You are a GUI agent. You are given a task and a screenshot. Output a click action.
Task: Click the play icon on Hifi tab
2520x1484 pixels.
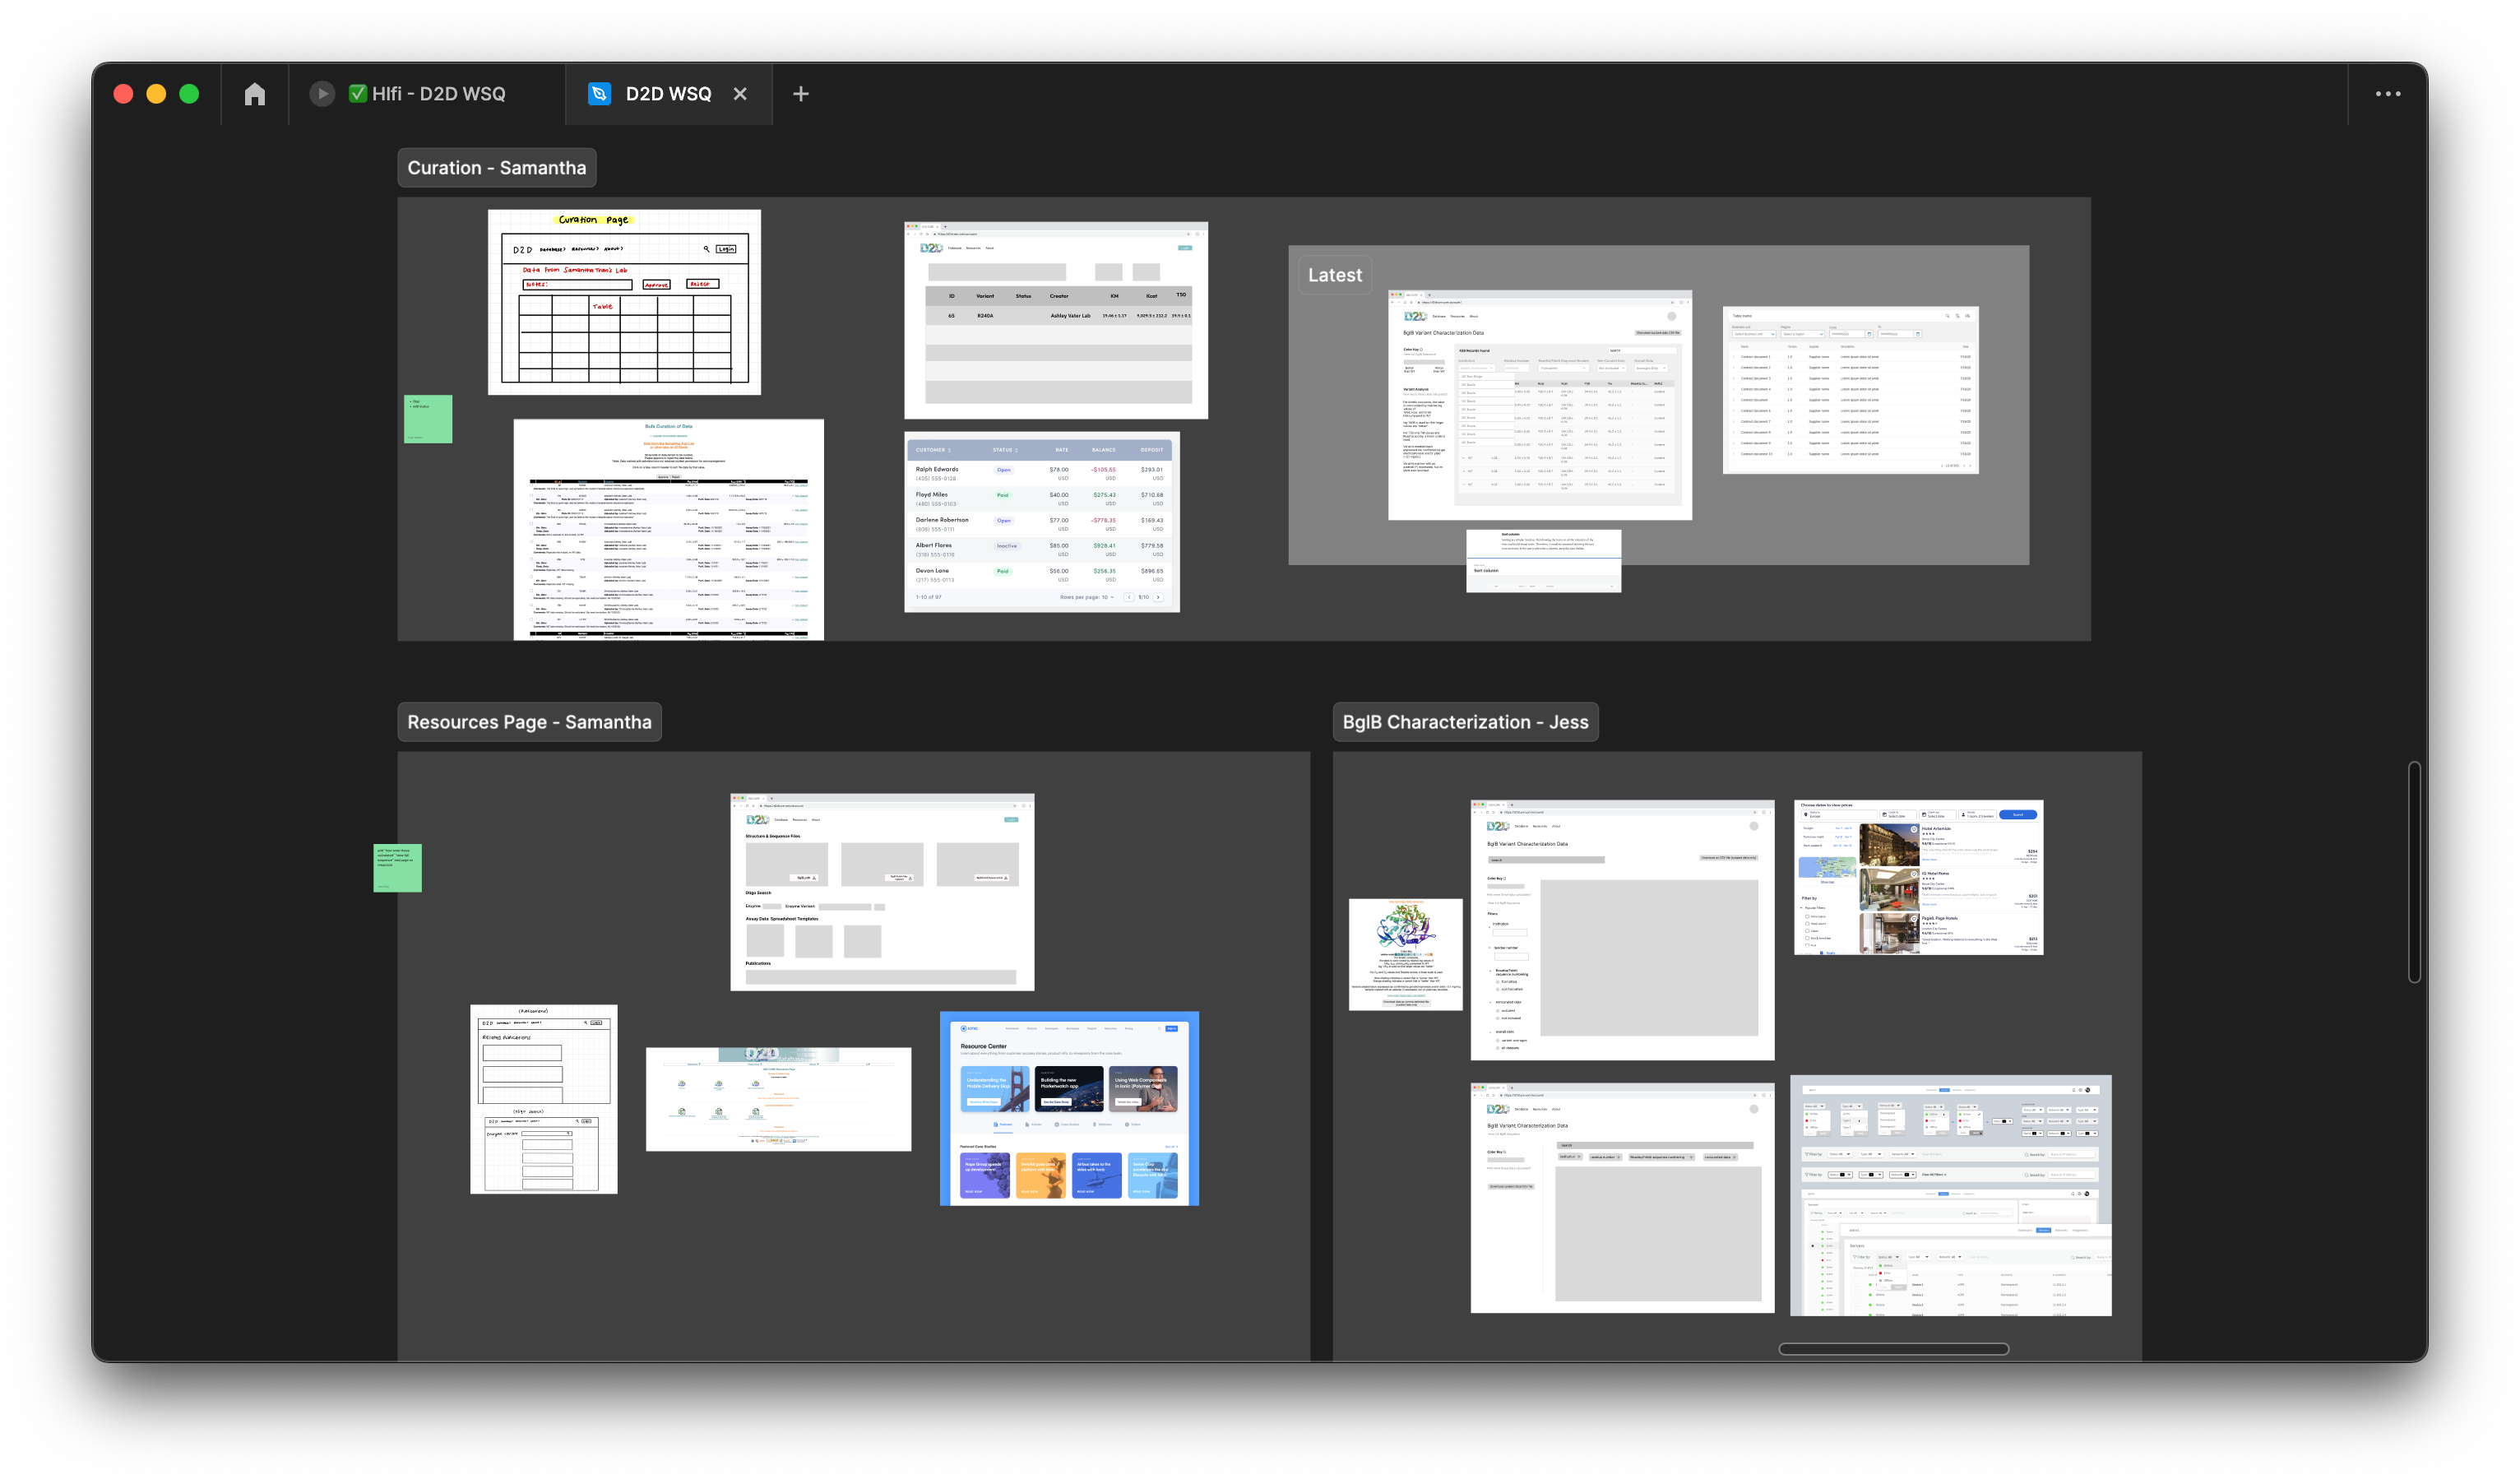(x=321, y=94)
